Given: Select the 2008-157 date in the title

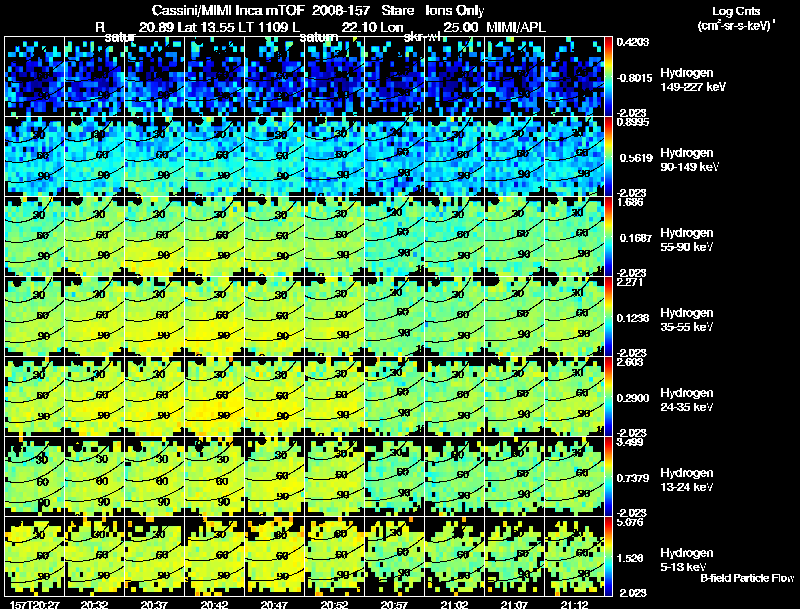Looking at the screenshot, I should (340, 11).
